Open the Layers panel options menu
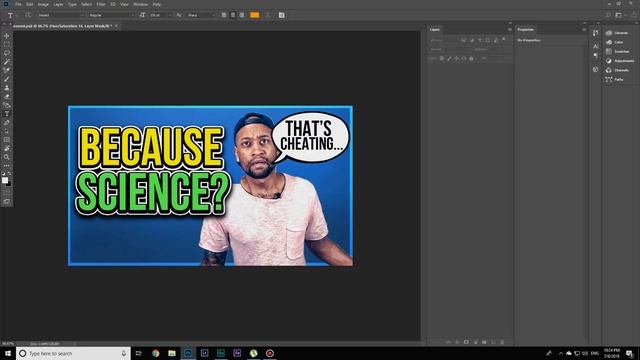Image resolution: width=640 pixels, height=360 pixels. pyautogui.click(x=509, y=29)
